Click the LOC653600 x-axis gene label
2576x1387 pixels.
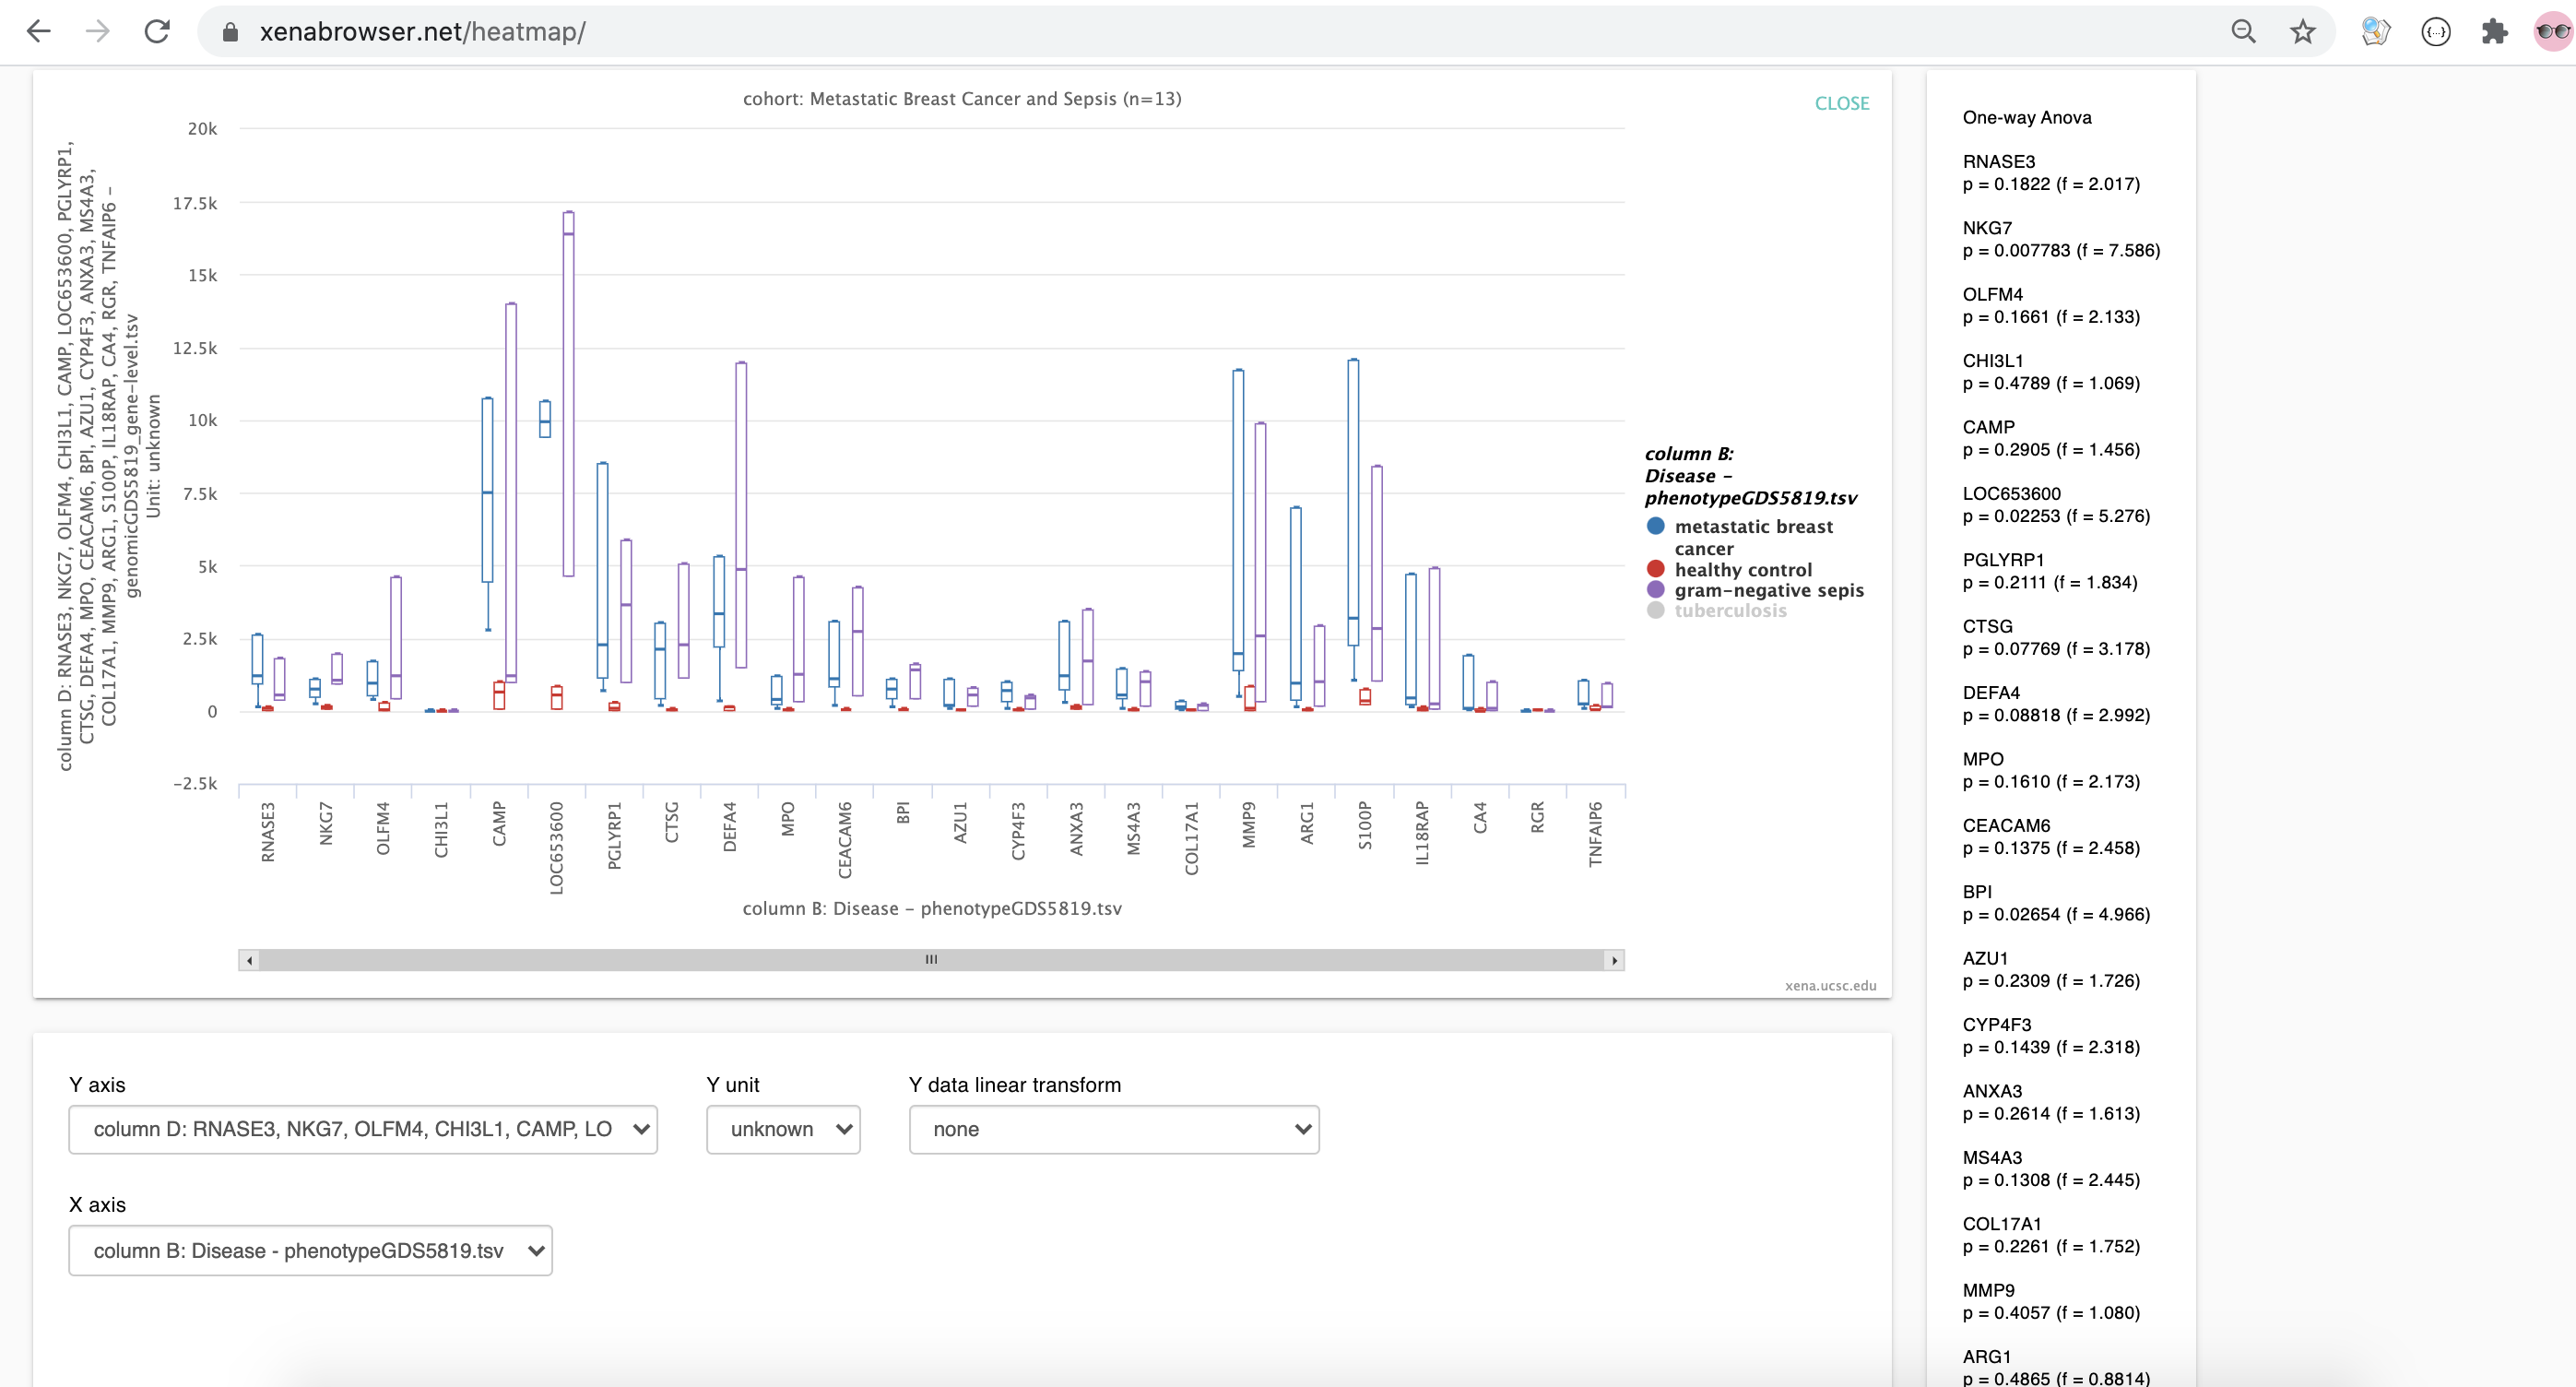[x=557, y=848]
